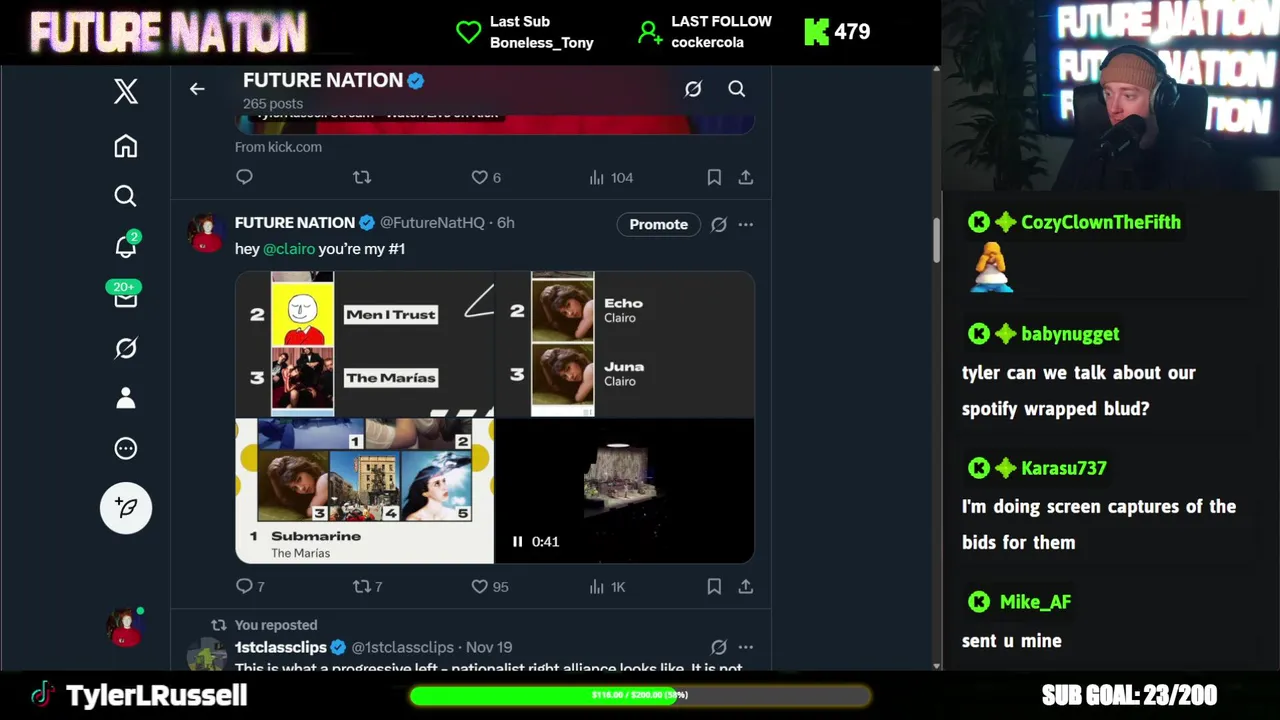Open three-dot menu on Clairo post
The image size is (1280, 720).
point(746,225)
